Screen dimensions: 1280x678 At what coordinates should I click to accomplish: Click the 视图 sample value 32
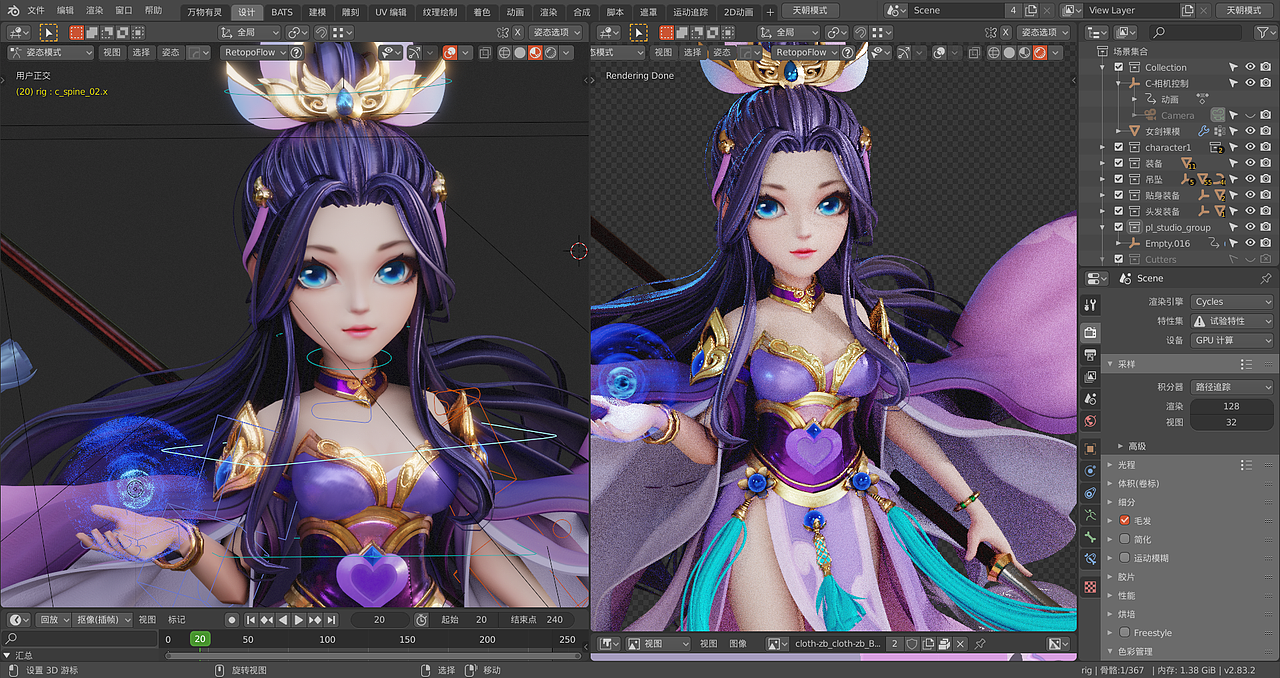(1231, 422)
